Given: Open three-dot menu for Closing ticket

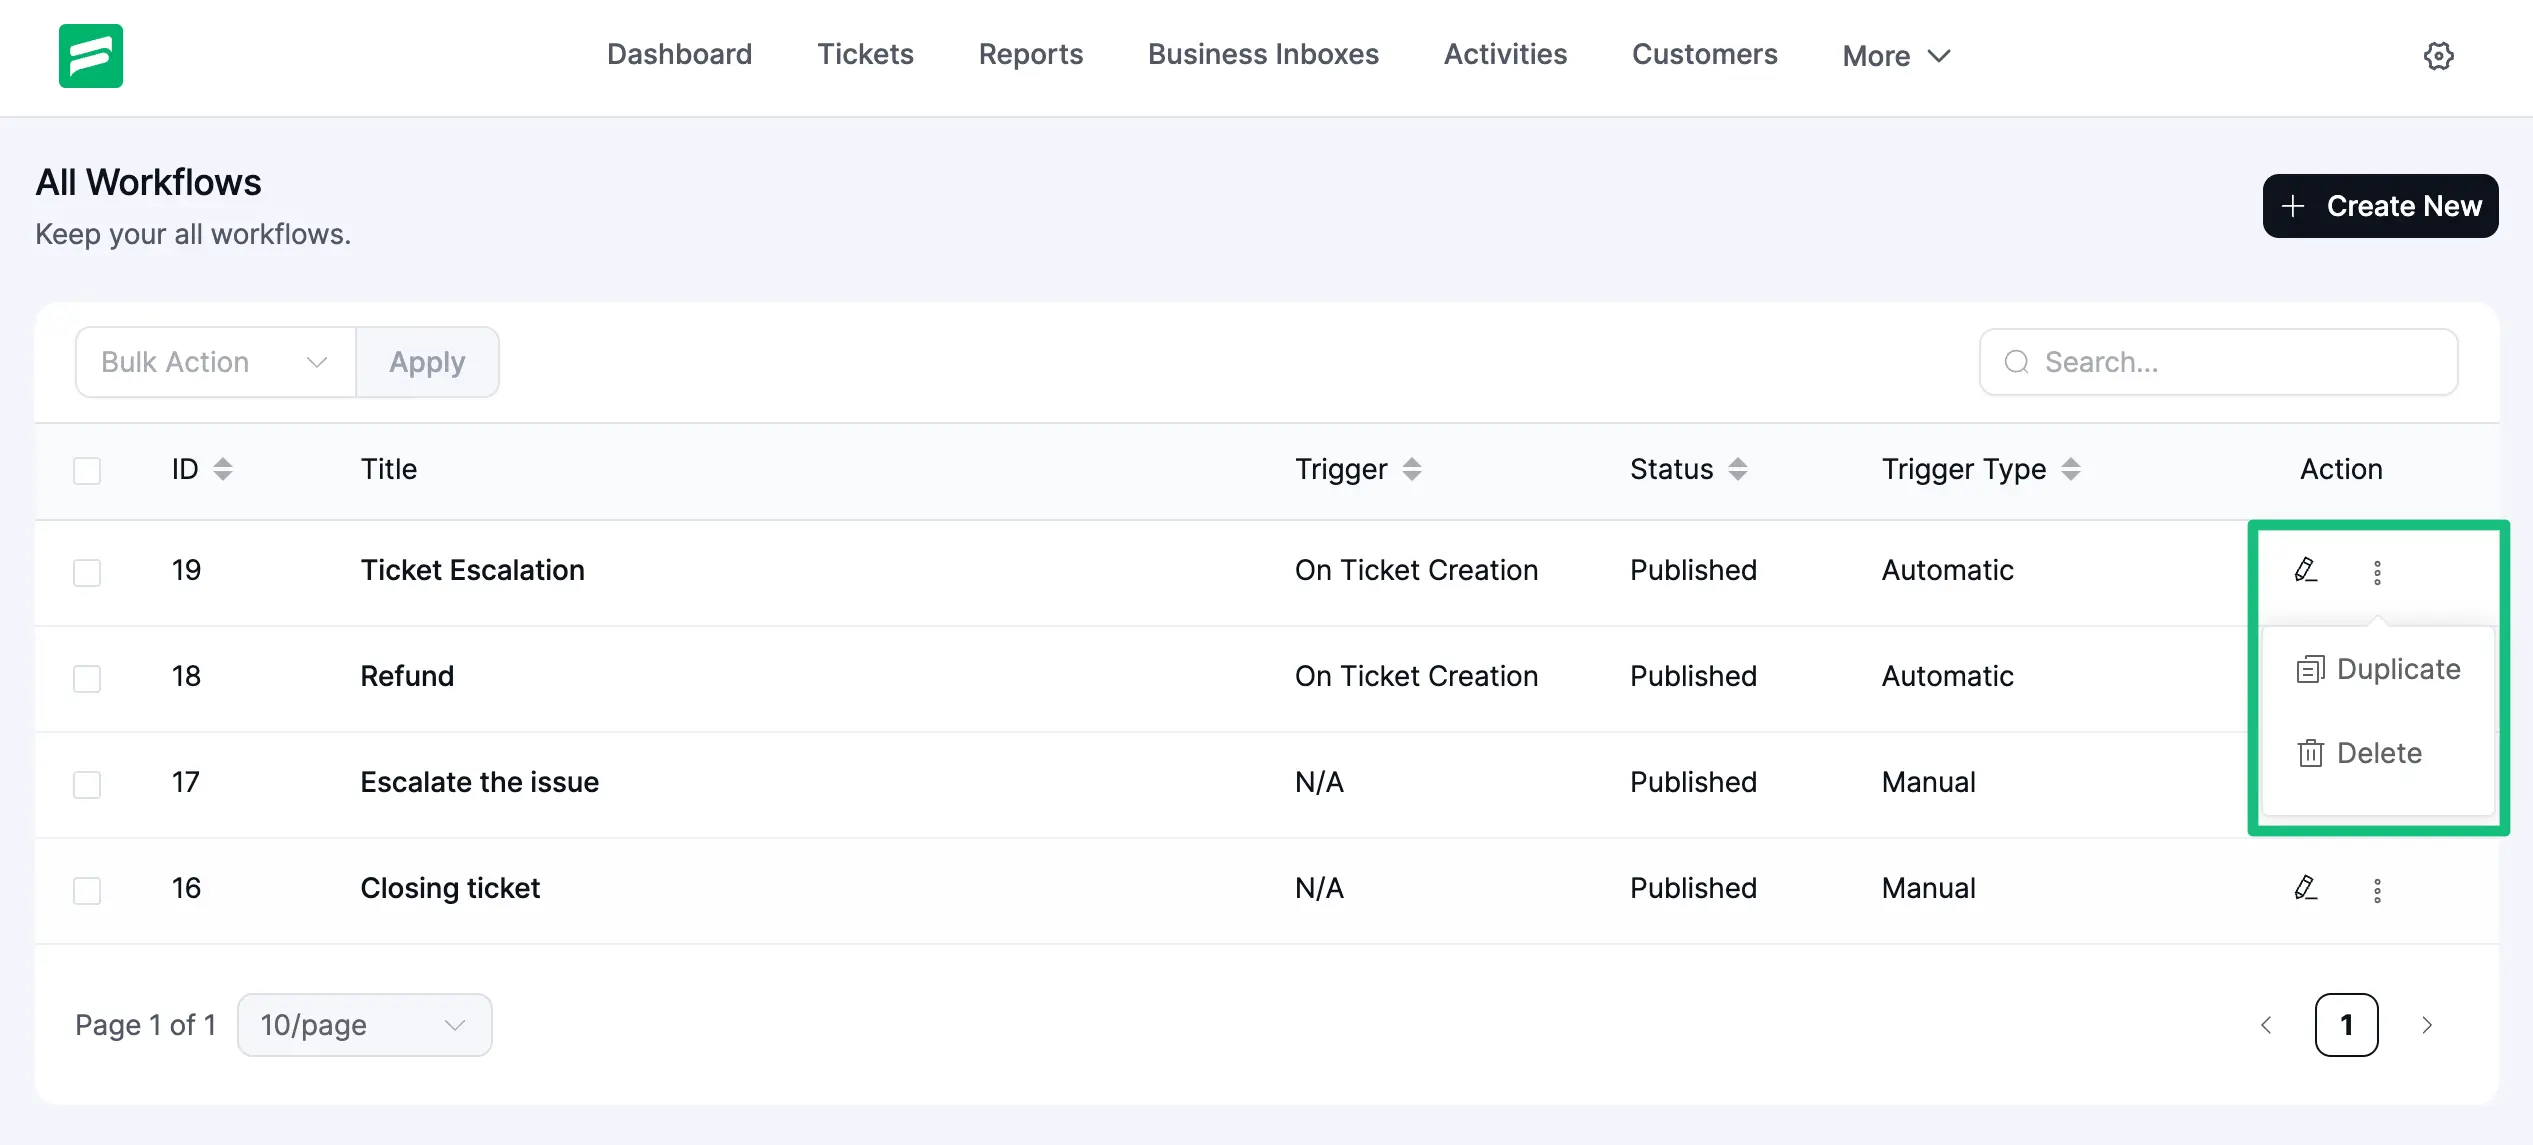Looking at the screenshot, I should (x=2377, y=890).
